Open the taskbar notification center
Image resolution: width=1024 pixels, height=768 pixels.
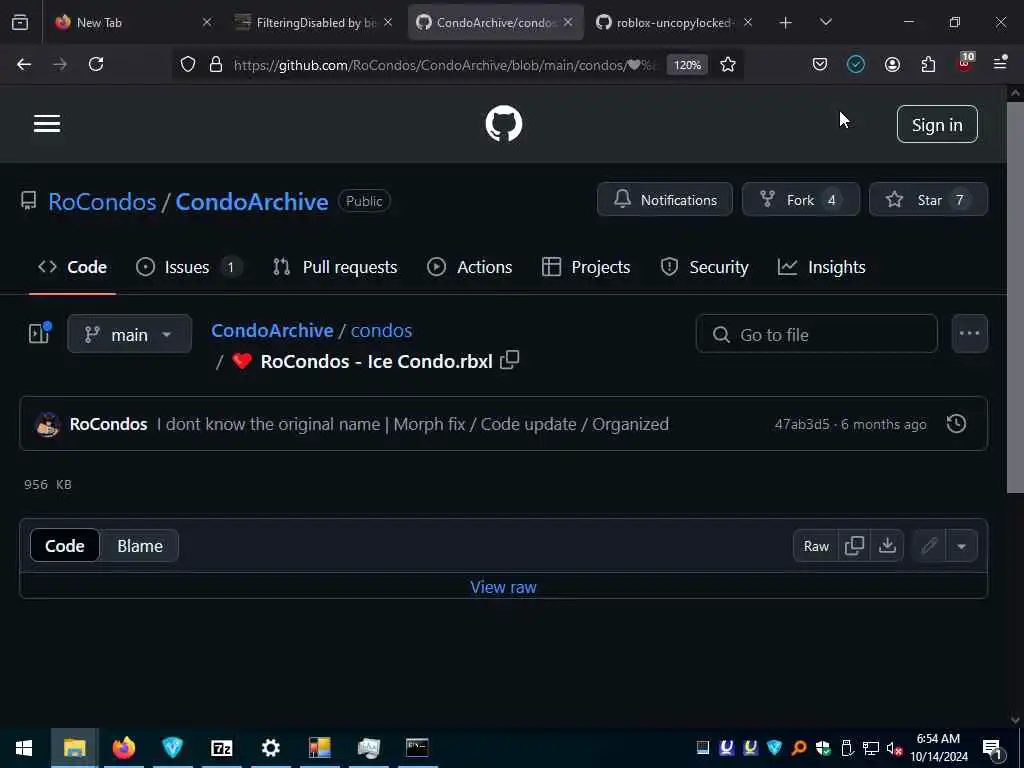tap(993, 748)
